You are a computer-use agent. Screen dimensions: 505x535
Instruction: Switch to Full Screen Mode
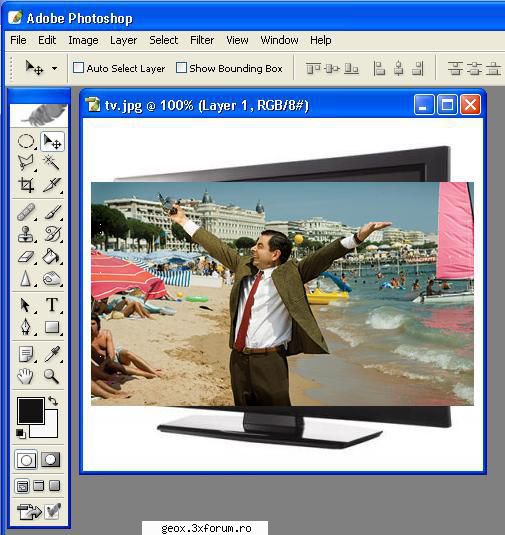(x=55, y=486)
